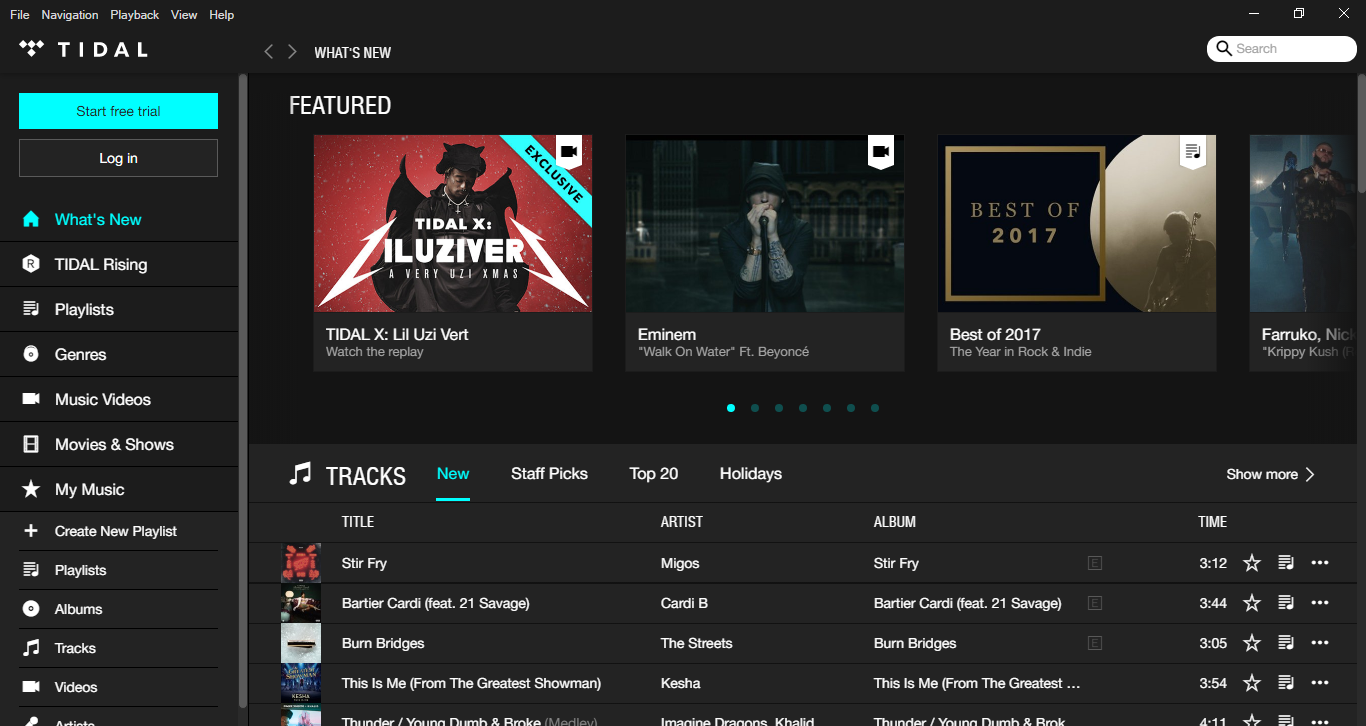Image resolution: width=1366 pixels, height=726 pixels.
Task: Favorite This Is Me with the star
Action: (x=1252, y=683)
